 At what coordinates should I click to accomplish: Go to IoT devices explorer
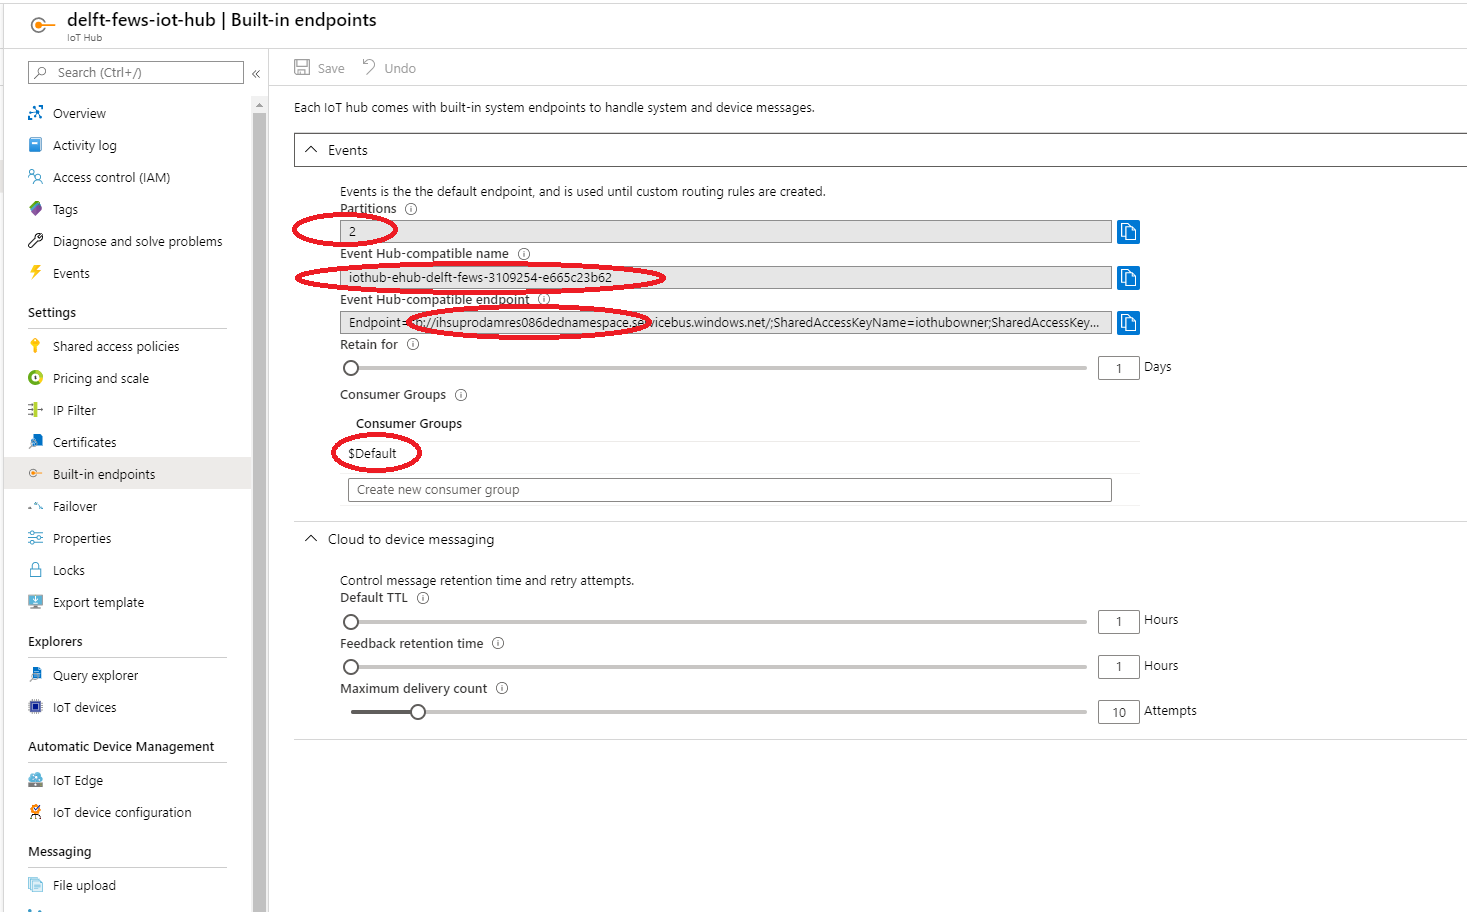(84, 708)
